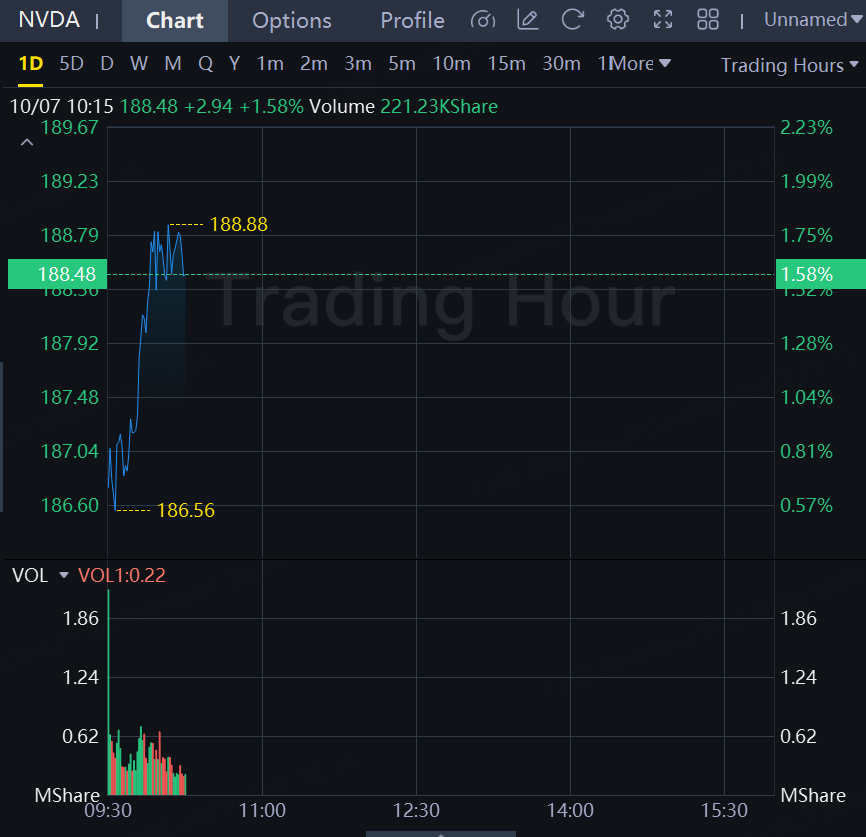The width and height of the screenshot is (866, 837).
Task: Click the 189.67 price axis label
Action: pyautogui.click(x=70, y=128)
